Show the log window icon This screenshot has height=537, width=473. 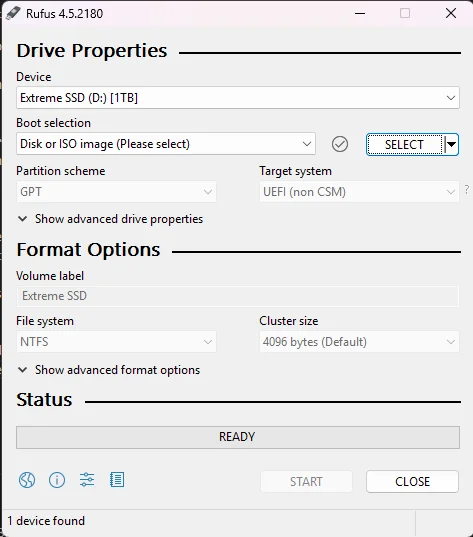[117, 480]
